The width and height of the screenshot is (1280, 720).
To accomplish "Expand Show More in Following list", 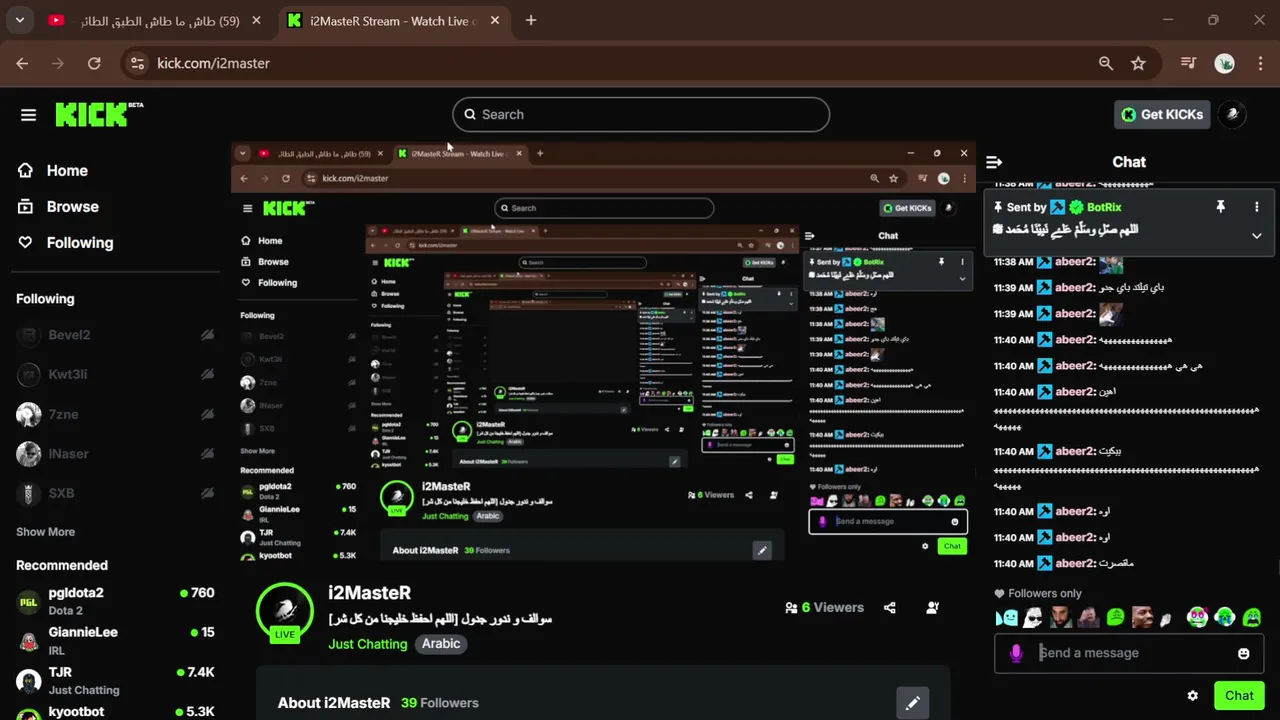I will tap(45, 532).
